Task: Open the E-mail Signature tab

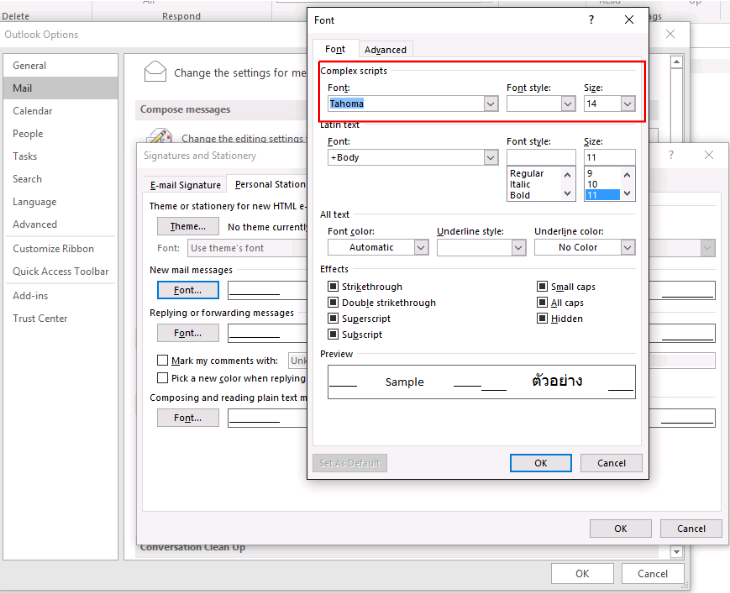Action: tap(185, 185)
